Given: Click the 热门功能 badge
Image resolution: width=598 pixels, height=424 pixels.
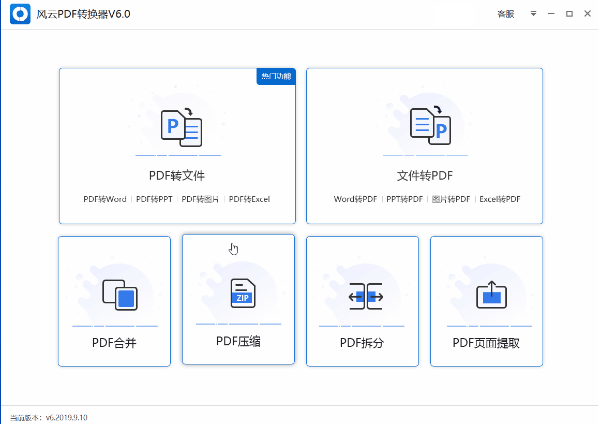Looking at the screenshot, I should (x=276, y=76).
